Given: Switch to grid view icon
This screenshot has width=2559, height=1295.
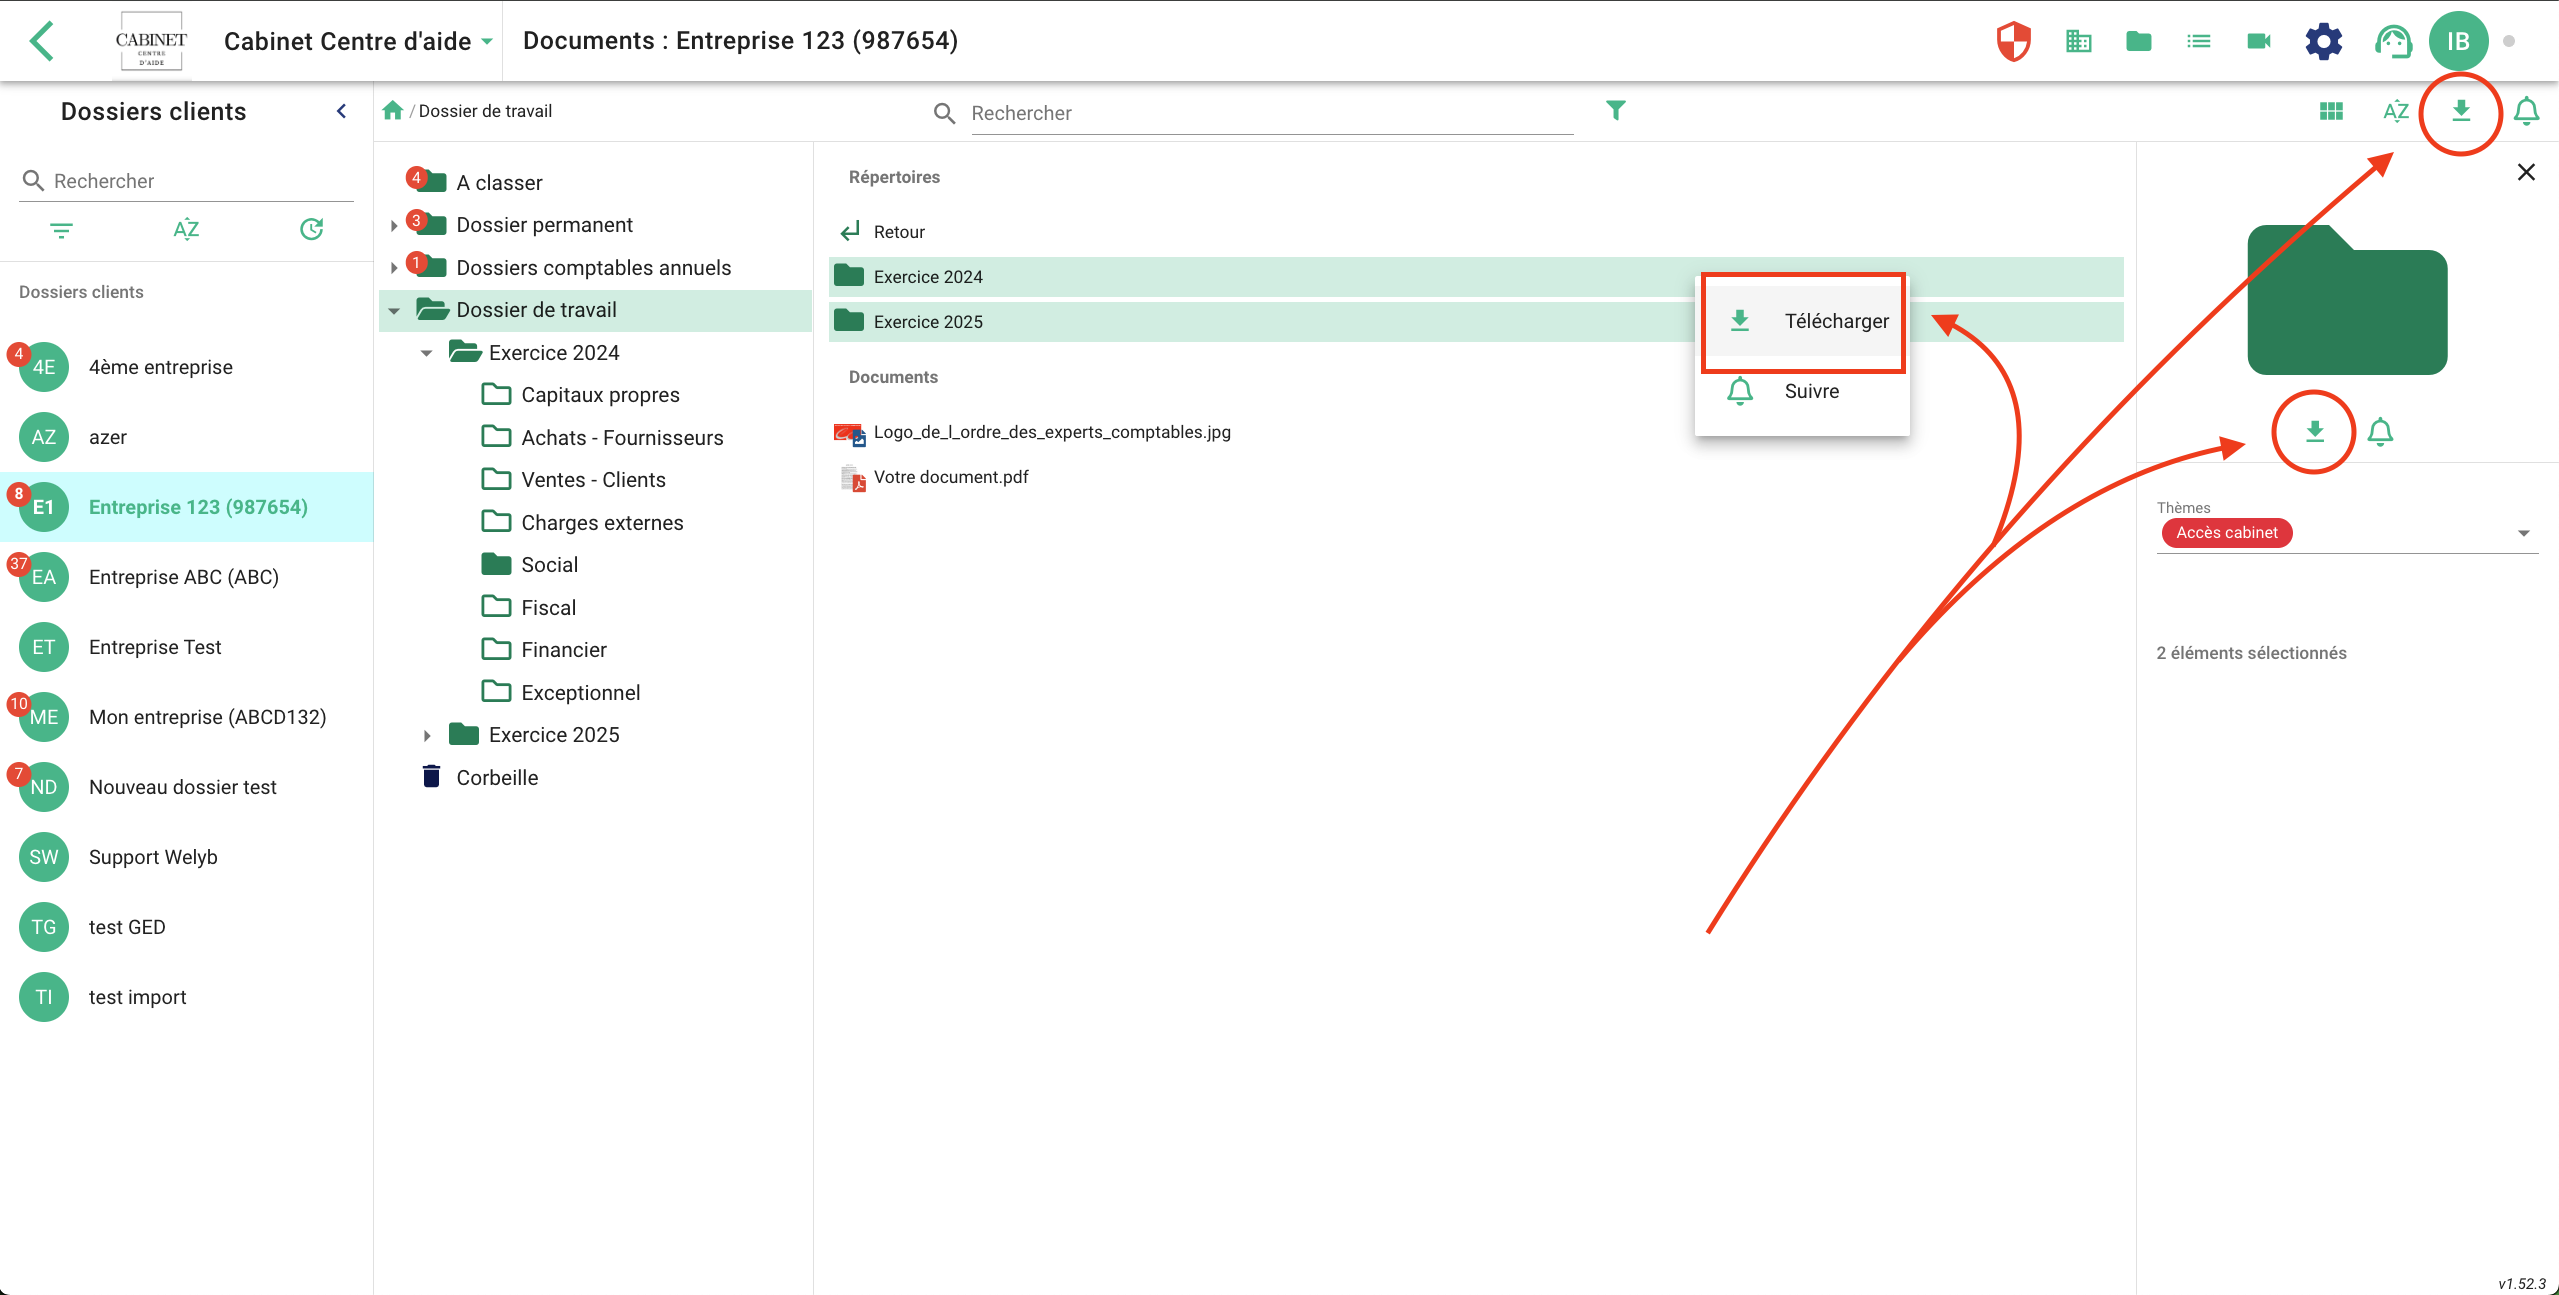Looking at the screenshot, I should [x=2331, y=111].
